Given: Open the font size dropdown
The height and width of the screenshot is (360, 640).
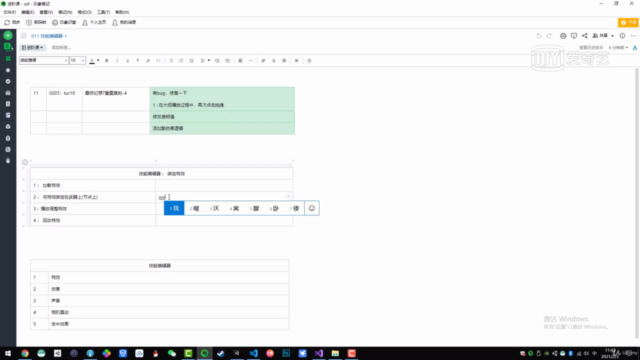Looking at the screenshot, I should (77, 60).
